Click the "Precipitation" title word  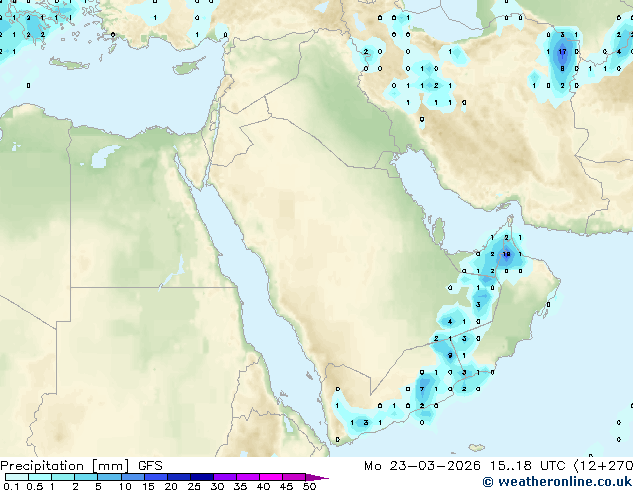(x=42, y=466)
